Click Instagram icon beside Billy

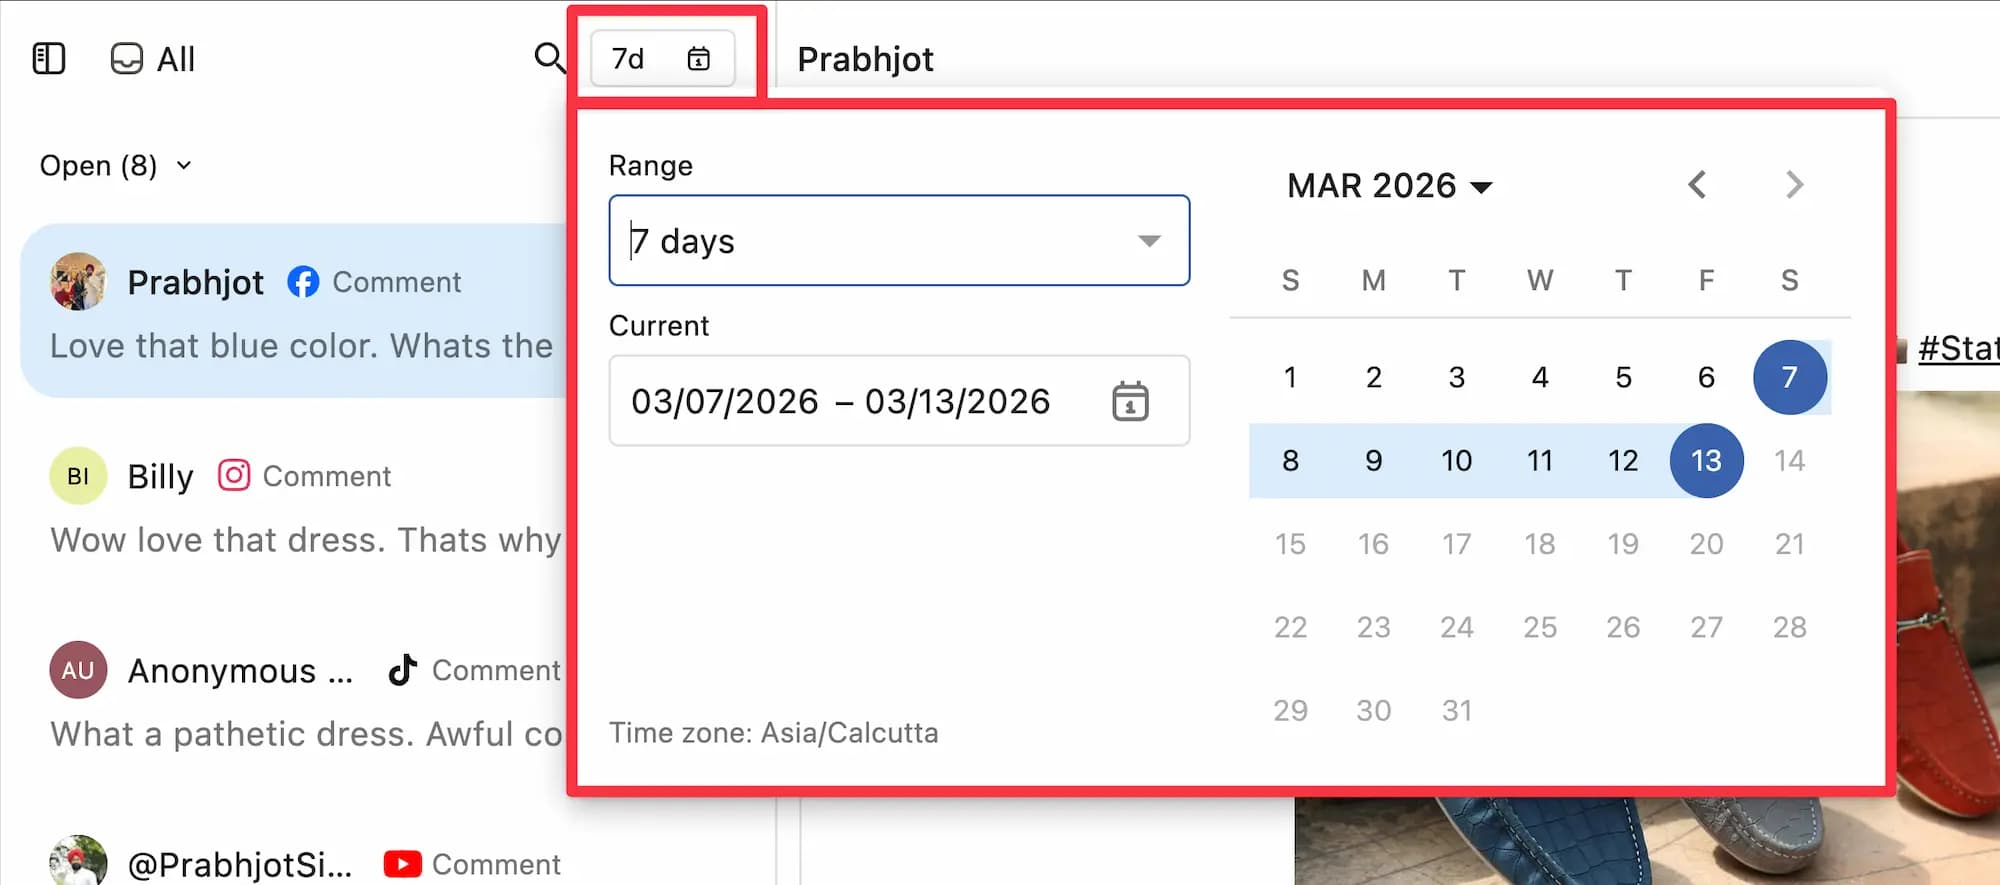234,475
